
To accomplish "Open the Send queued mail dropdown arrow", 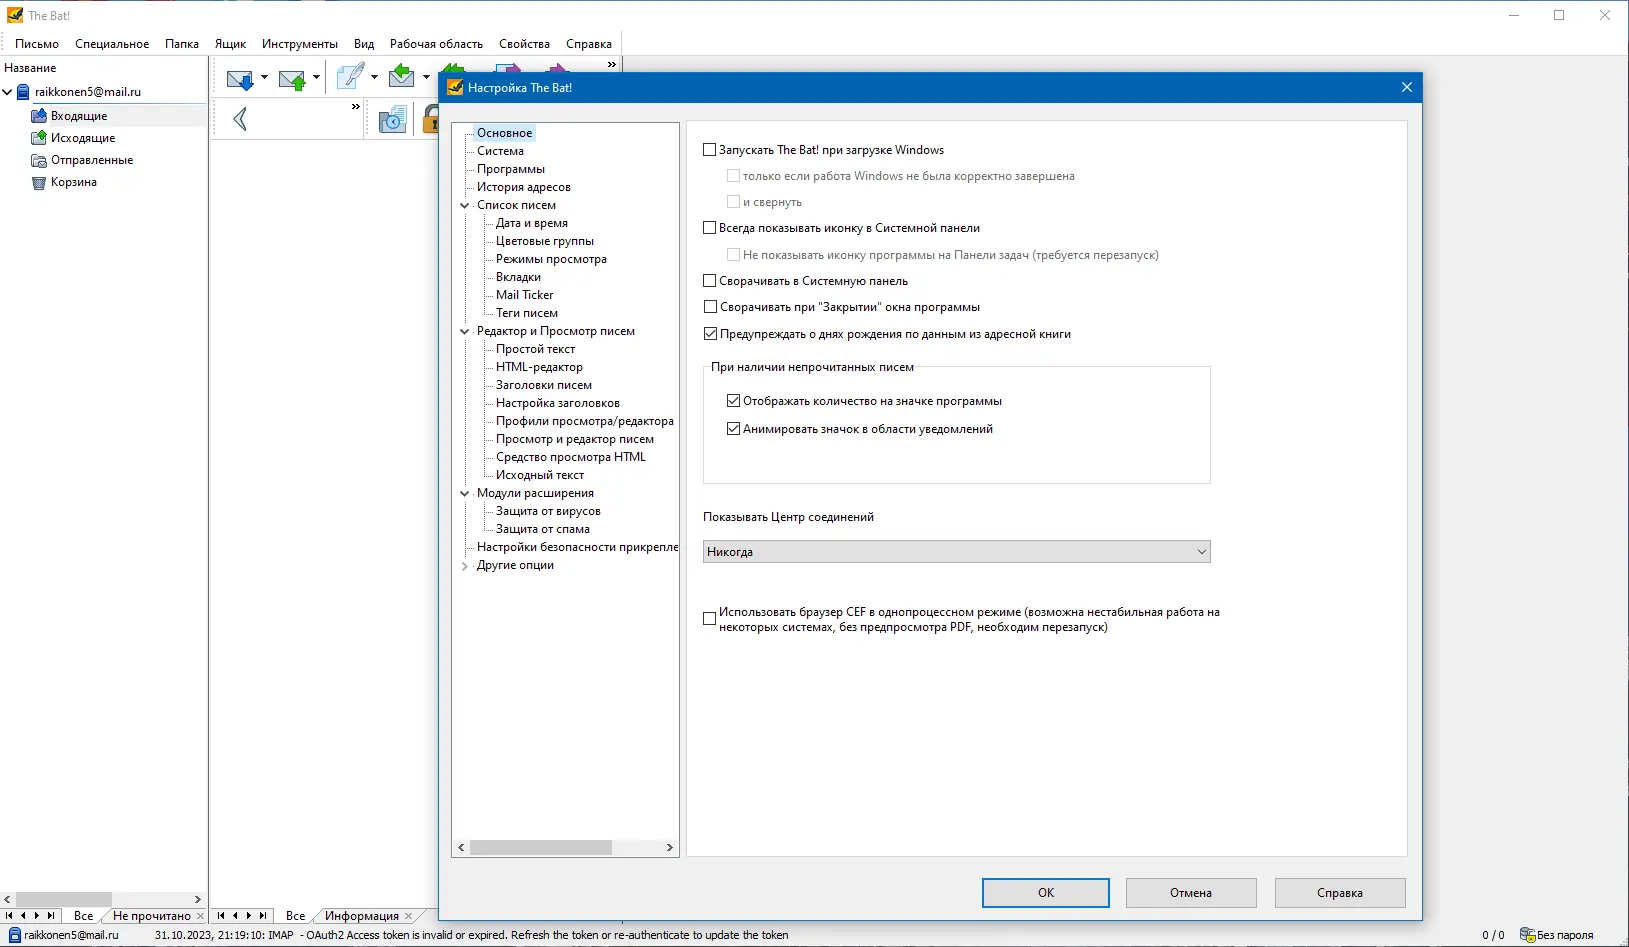I will tap(316, 78).
